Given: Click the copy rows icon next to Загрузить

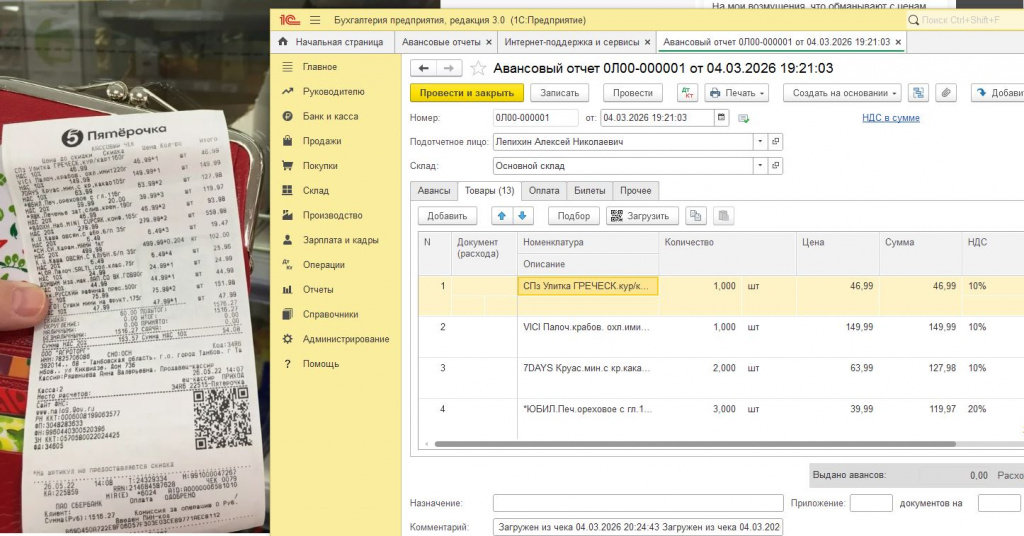Looking at the screenshot, I should pos(696,216).
